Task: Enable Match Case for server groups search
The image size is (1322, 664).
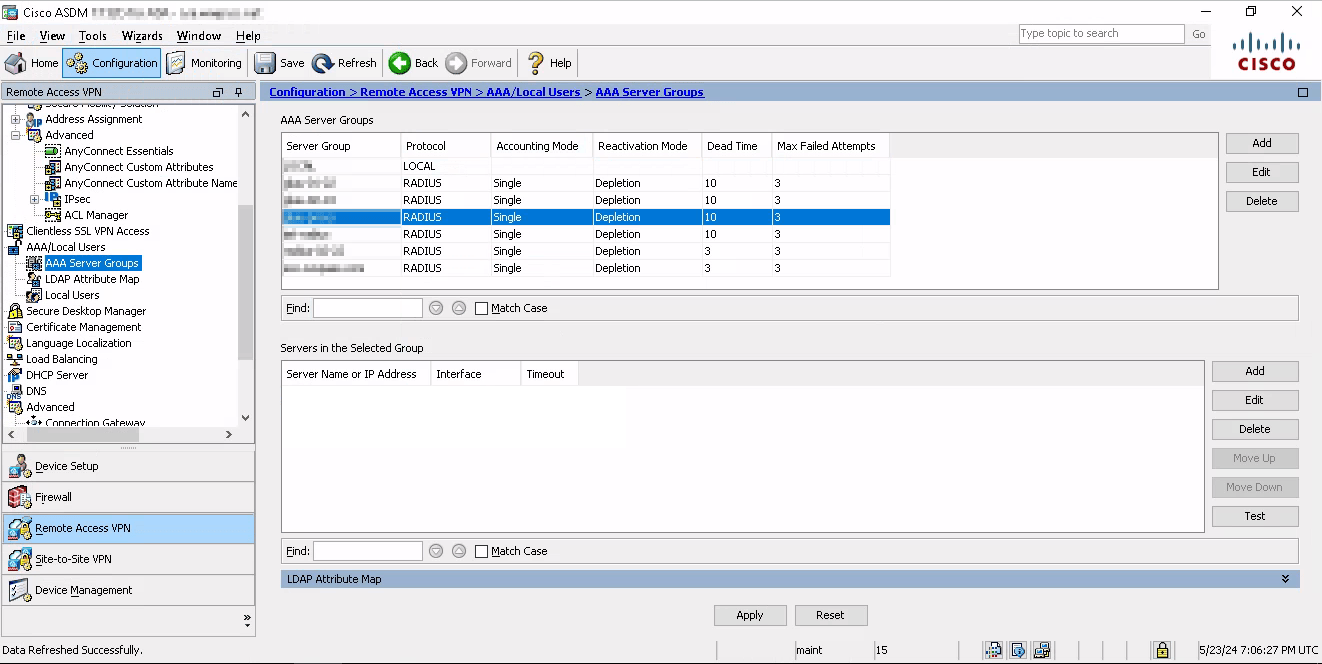Action: 482,308
